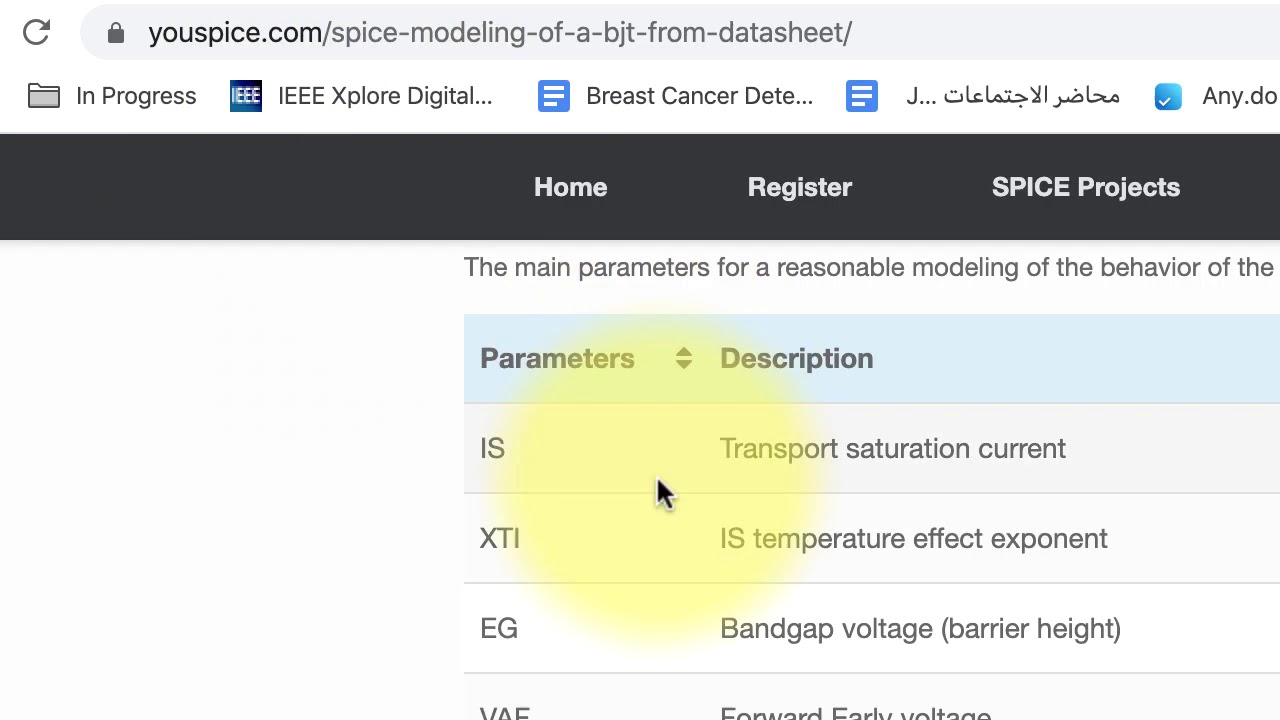
Task: Click the Breast Cancer Dete... document icon
Action: pyautogui.click(x=553, y=96)
